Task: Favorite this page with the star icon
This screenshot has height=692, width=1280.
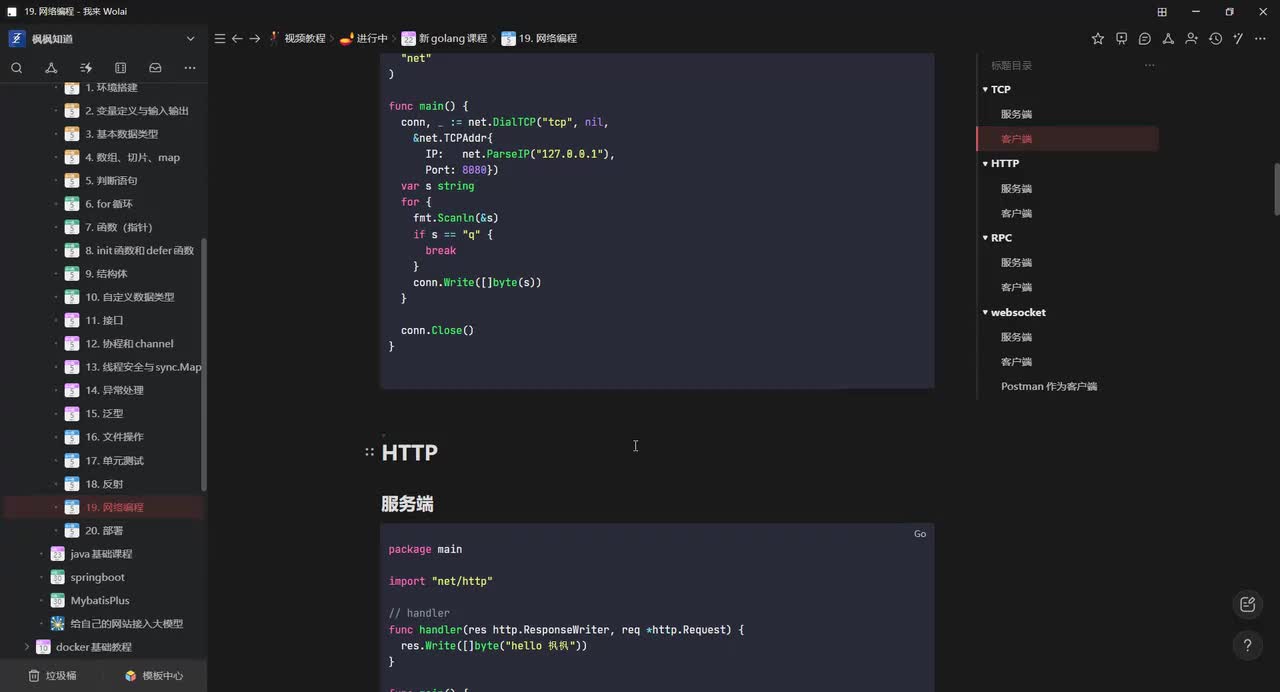Action: (x=1098, y=38)
